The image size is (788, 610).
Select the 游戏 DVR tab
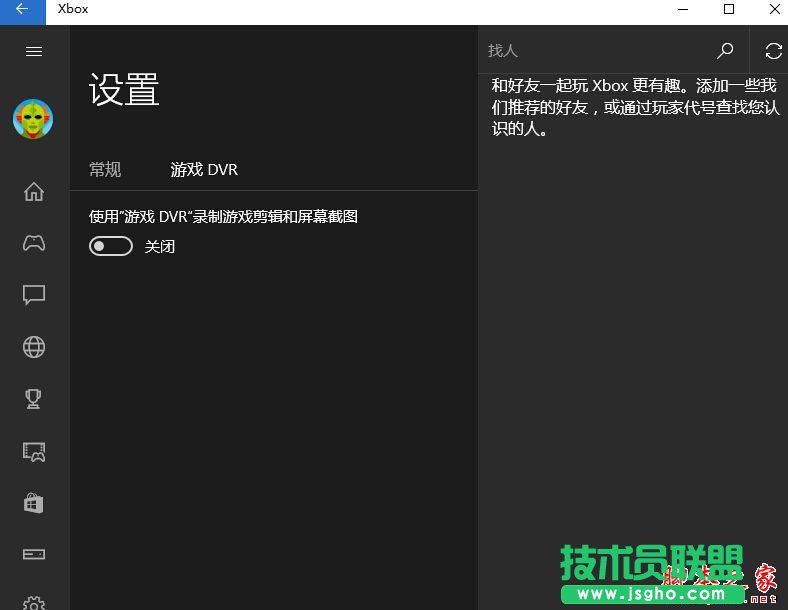(x=204, y=170)
